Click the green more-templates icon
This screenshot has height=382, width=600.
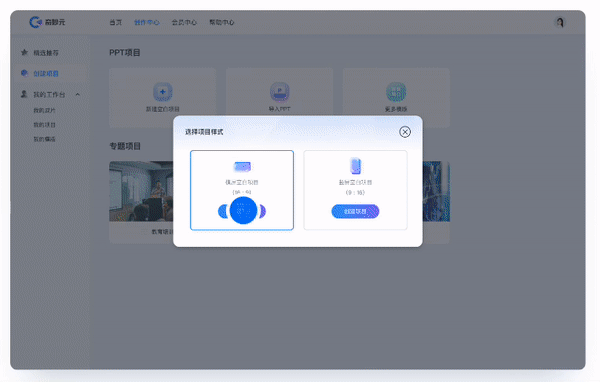pos(396,92)
